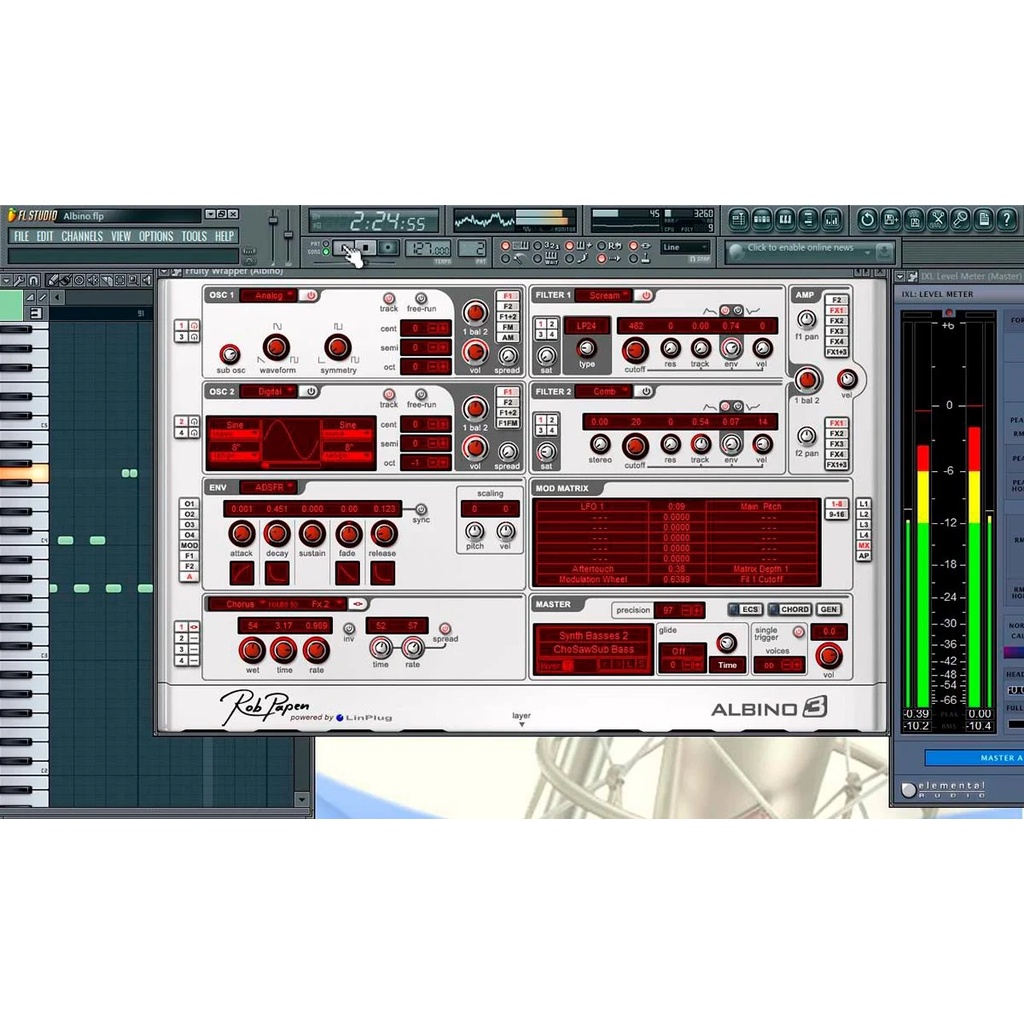Click the FL Studio help question-mark icon

pyautogui.click(x=1007, y=219)
